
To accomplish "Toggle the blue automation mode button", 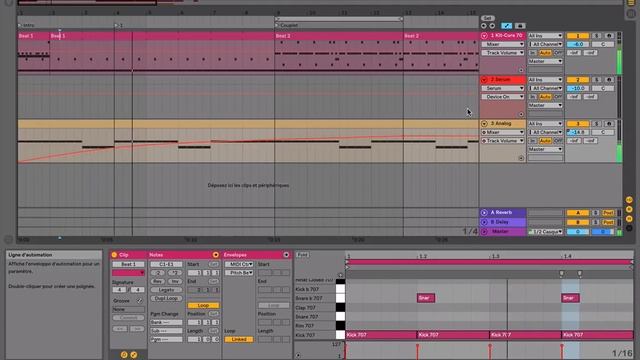I will coord(507,26).
